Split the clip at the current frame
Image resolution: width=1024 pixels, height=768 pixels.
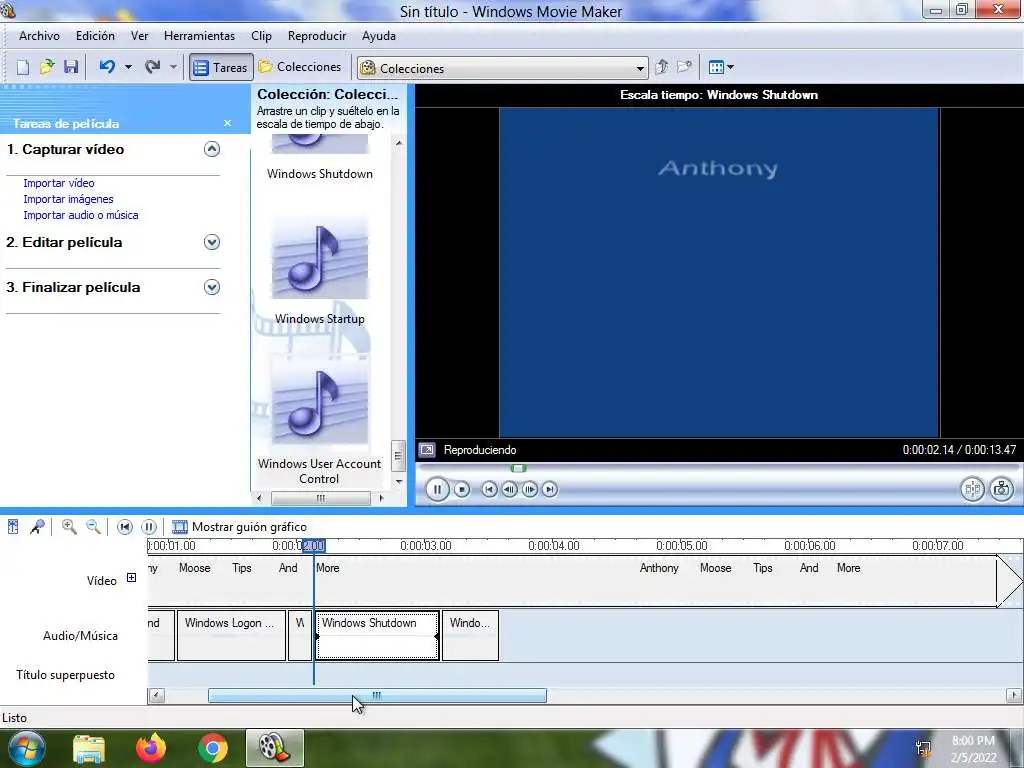coord(972,489)
